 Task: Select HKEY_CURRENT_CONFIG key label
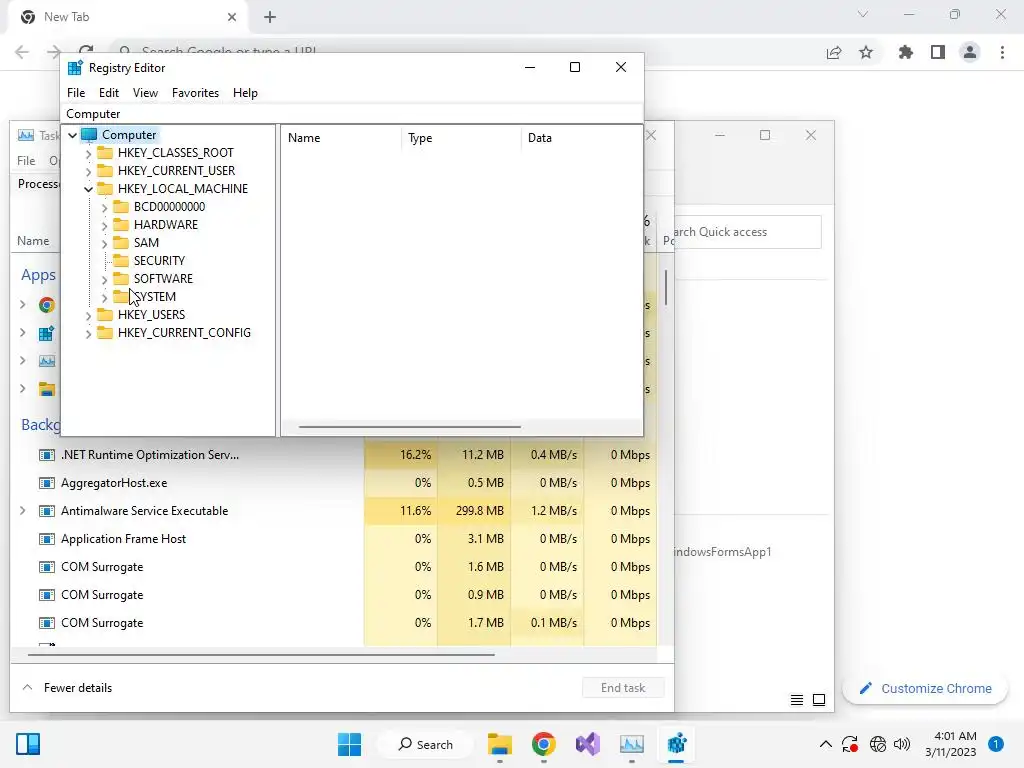coord(184,333)
